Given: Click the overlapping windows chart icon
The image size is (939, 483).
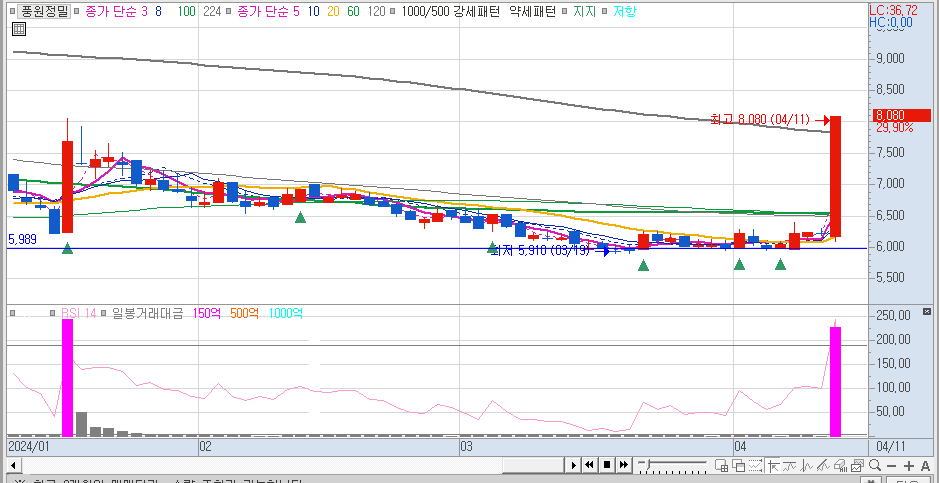Looking at the screenshot, I should tap(738, 465).
